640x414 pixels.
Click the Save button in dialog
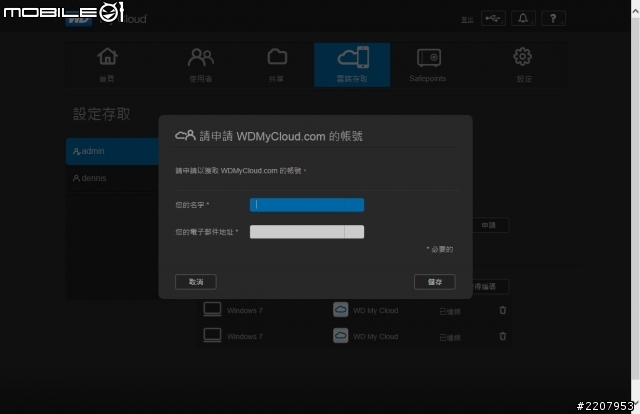click(x=435, y=282)
